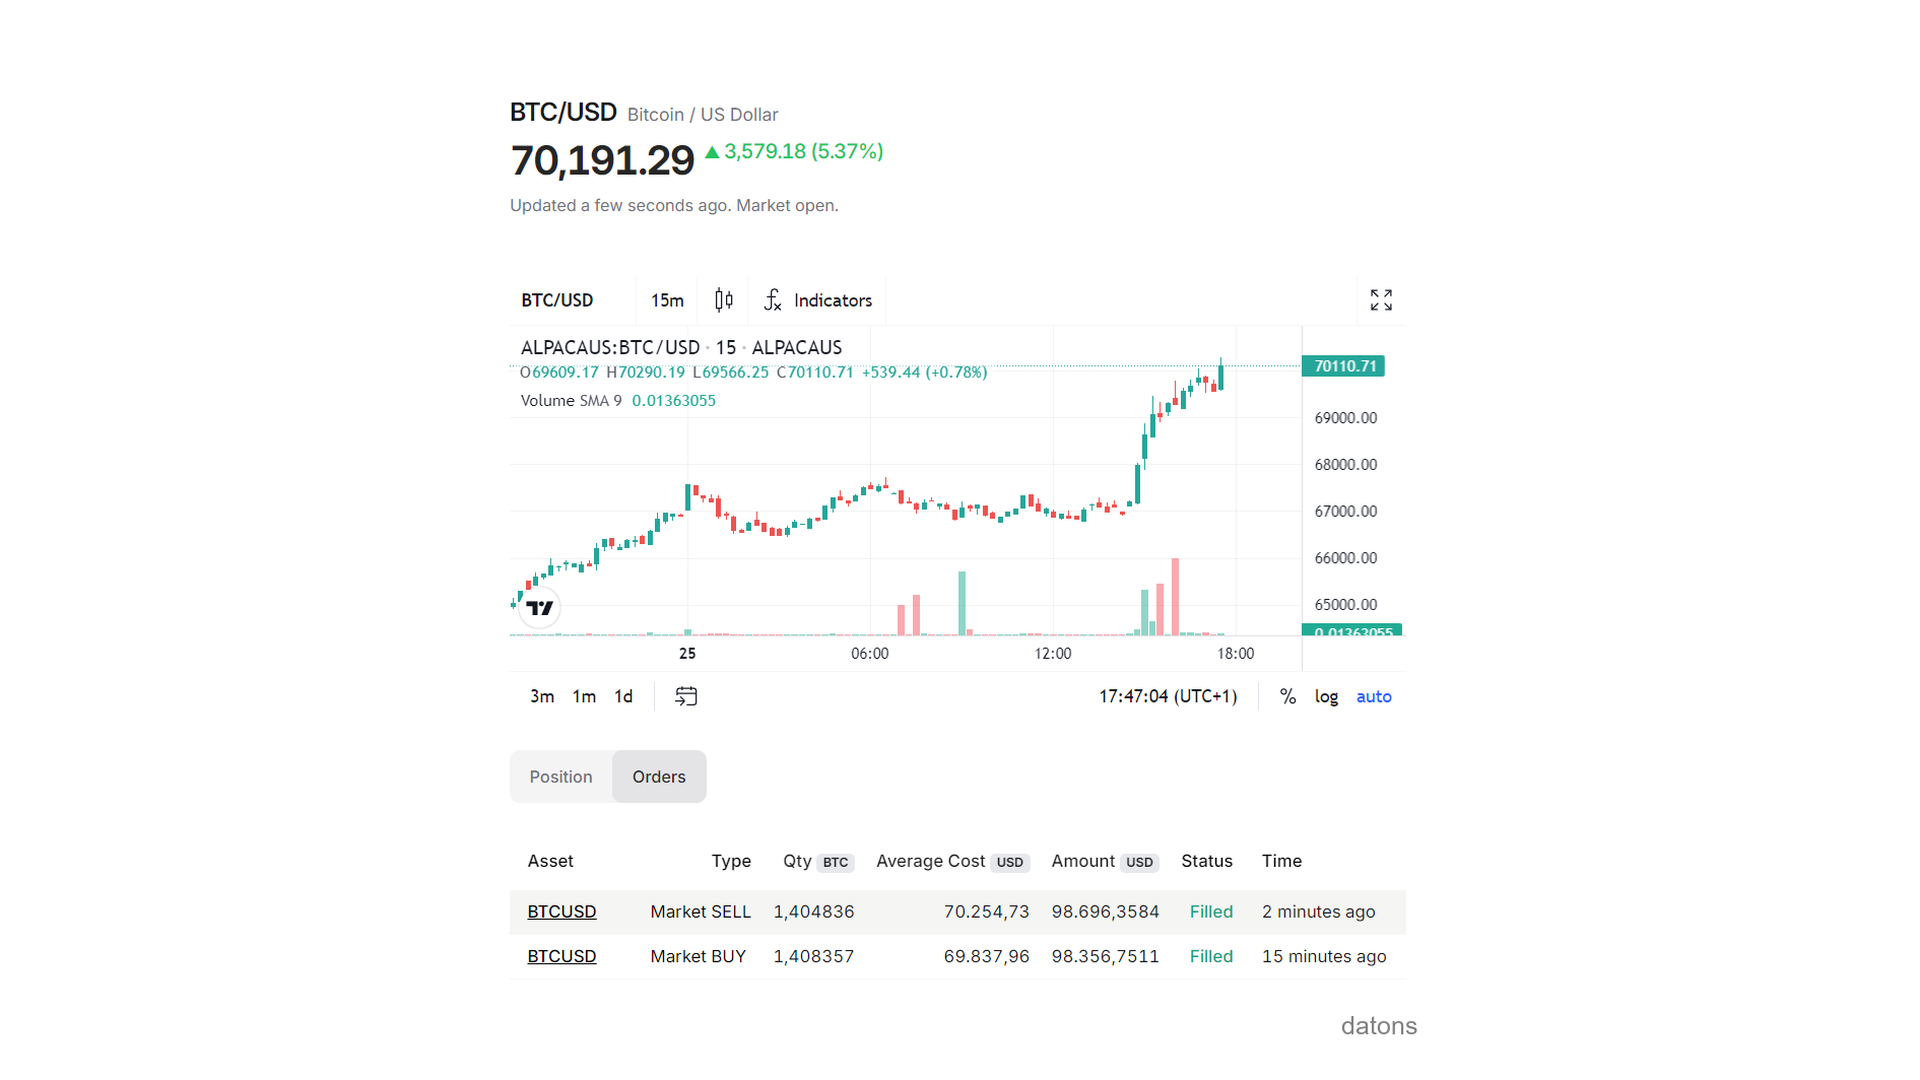Select the 3m date range
1920x1080 pixels.
(x=542, y=696)
